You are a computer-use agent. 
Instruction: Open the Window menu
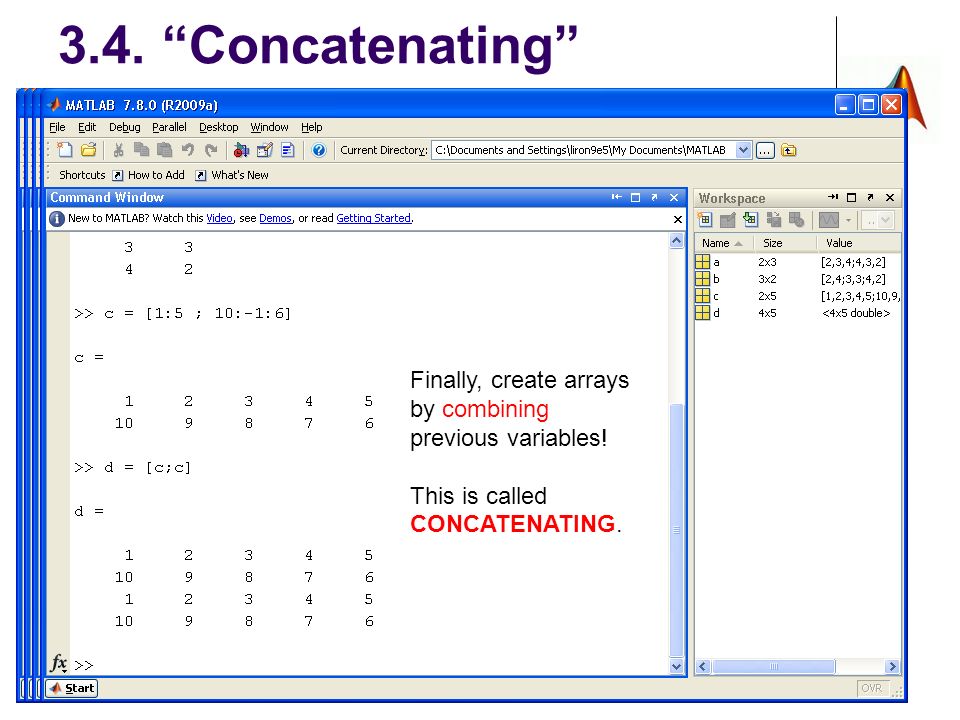pyautogui.click(x=269, y=127)
